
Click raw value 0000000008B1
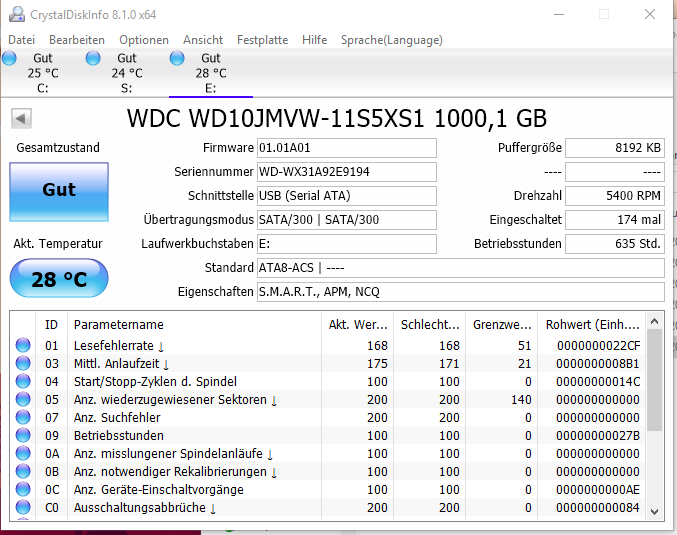click(x=598, y=364)
